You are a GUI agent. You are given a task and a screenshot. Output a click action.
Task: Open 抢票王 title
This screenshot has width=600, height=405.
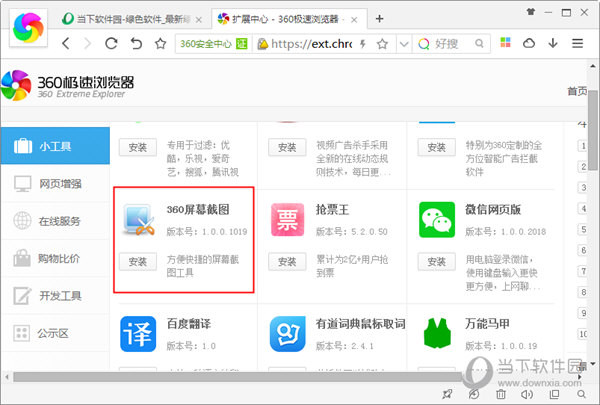tap(332, 209)
